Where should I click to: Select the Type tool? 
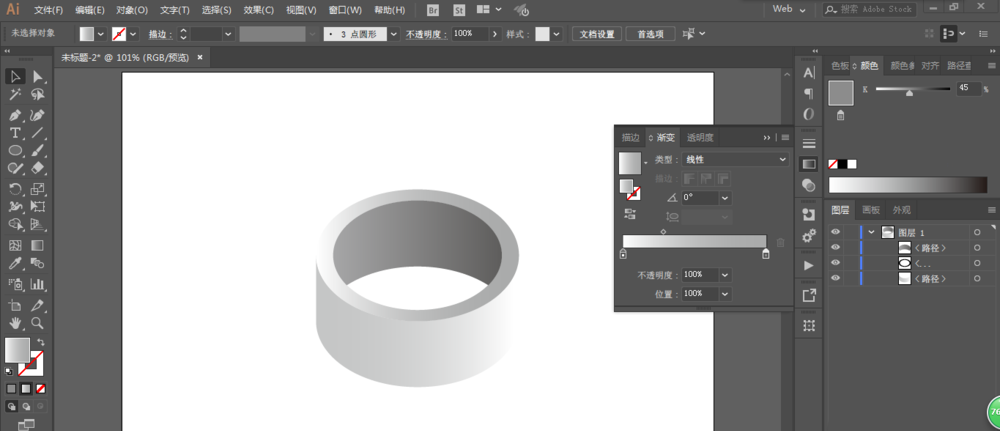[15, 133]
